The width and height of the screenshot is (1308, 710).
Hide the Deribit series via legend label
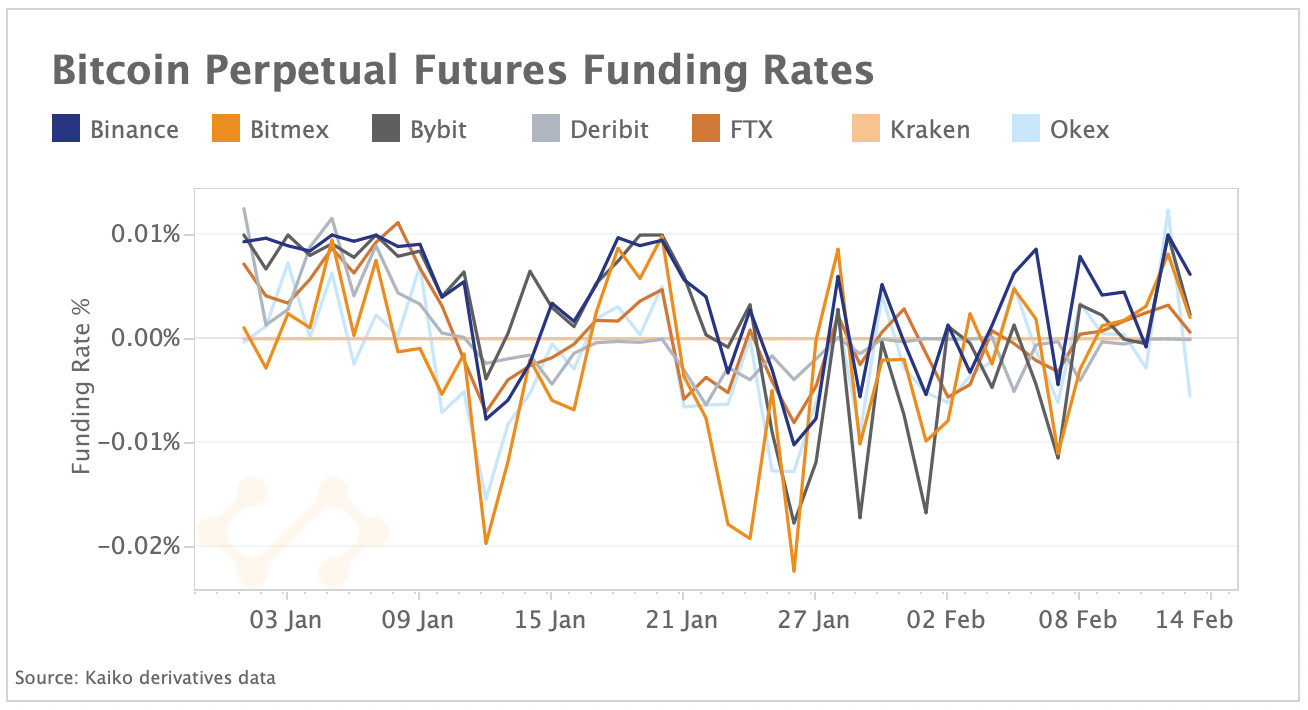(609, 130)
